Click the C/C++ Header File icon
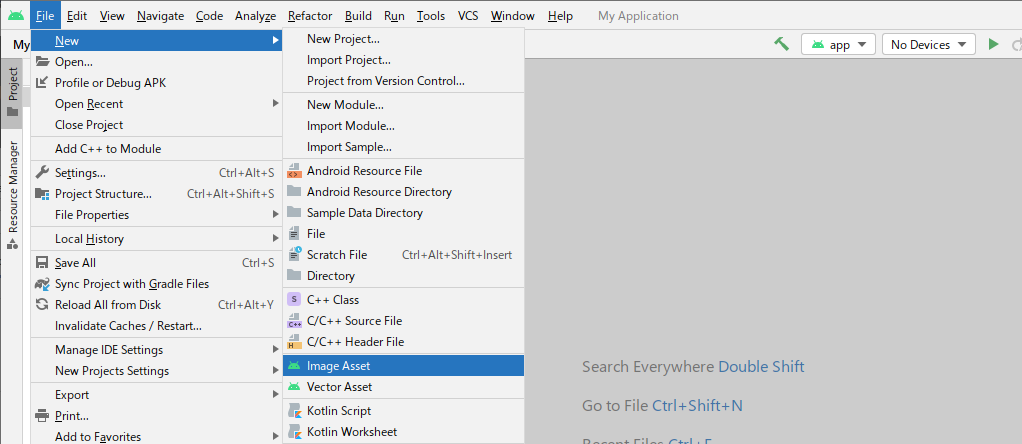 295,341
